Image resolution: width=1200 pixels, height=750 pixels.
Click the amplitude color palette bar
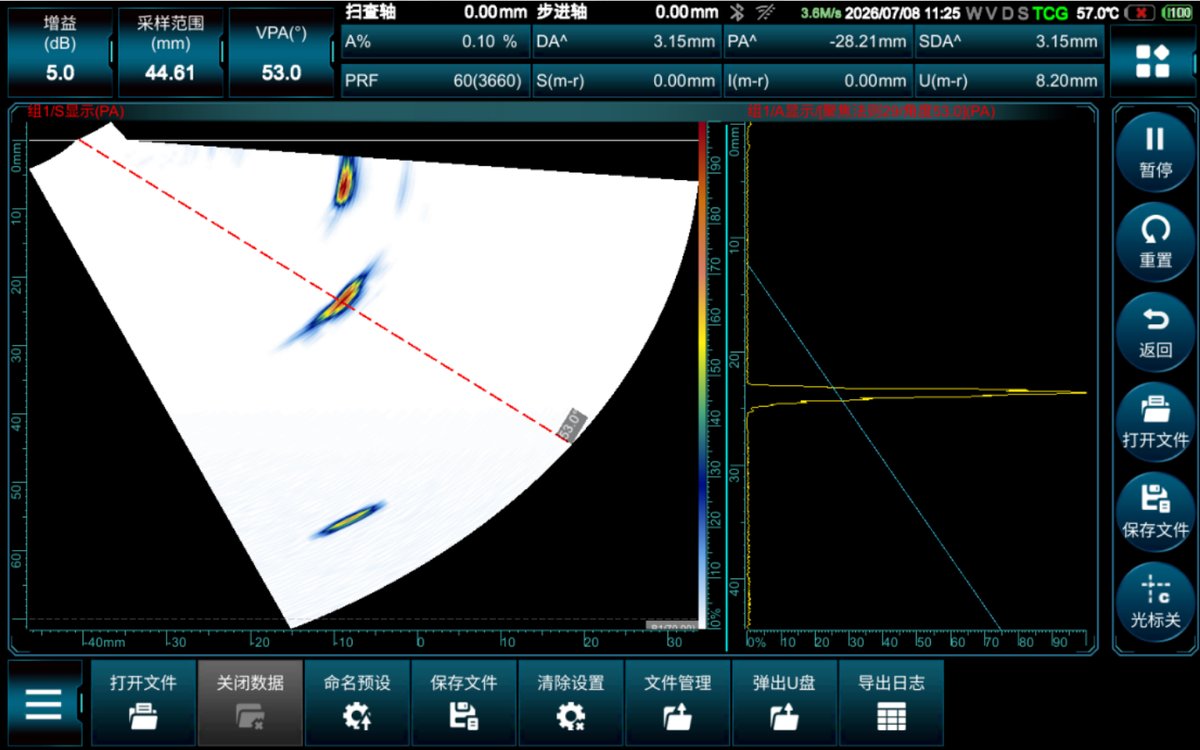tap(701, 375)
